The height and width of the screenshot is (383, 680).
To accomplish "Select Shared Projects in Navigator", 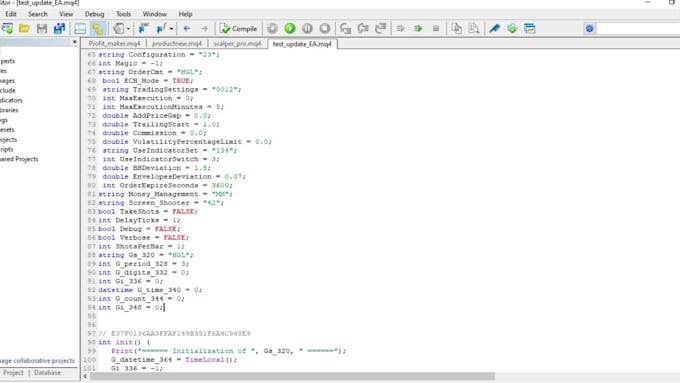I will click(19, 159).
